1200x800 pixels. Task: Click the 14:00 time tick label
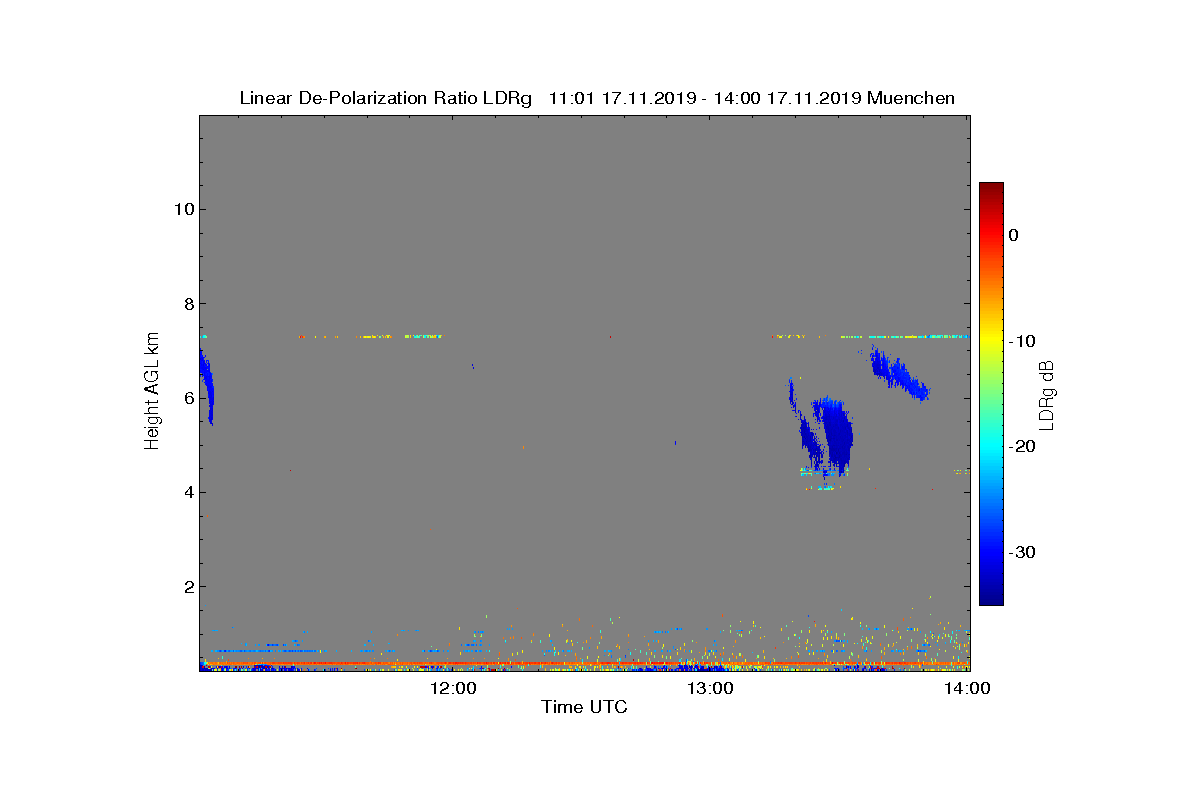968,688
